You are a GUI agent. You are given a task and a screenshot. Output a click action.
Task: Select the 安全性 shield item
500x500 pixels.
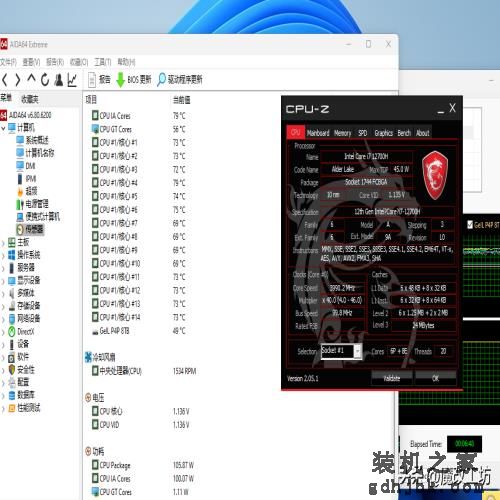[x=21, y=370]
